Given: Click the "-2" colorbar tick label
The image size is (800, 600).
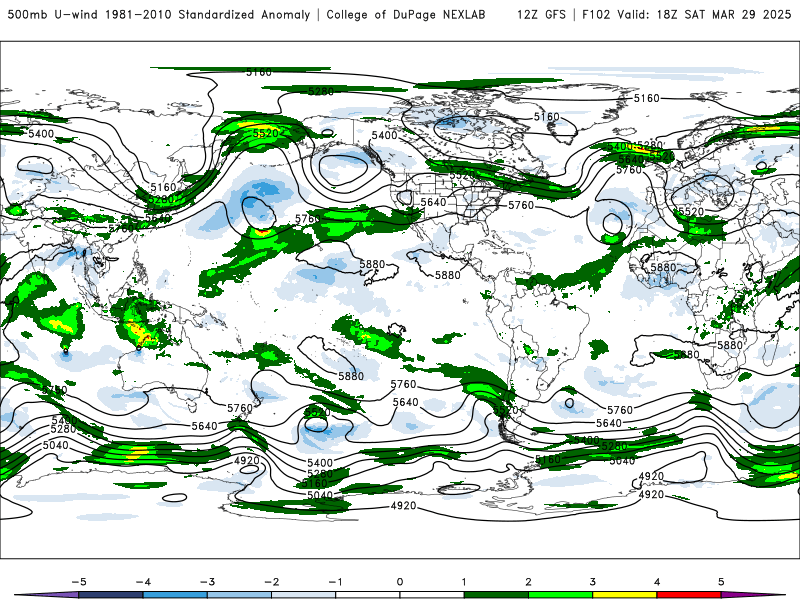Looking at the screenshot, I should (271, 582).
